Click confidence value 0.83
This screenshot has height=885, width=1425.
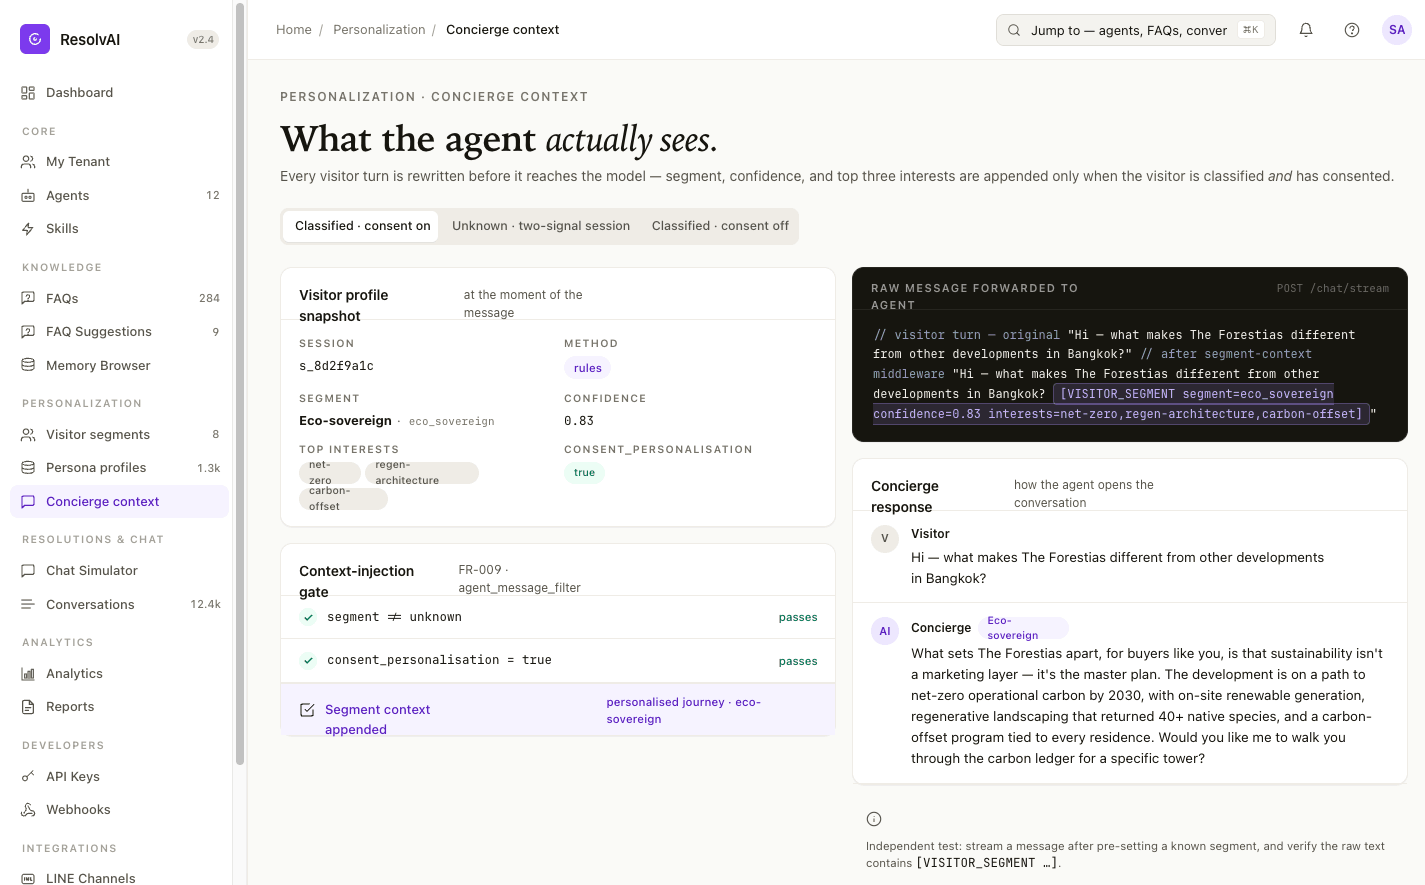(579, 421)
